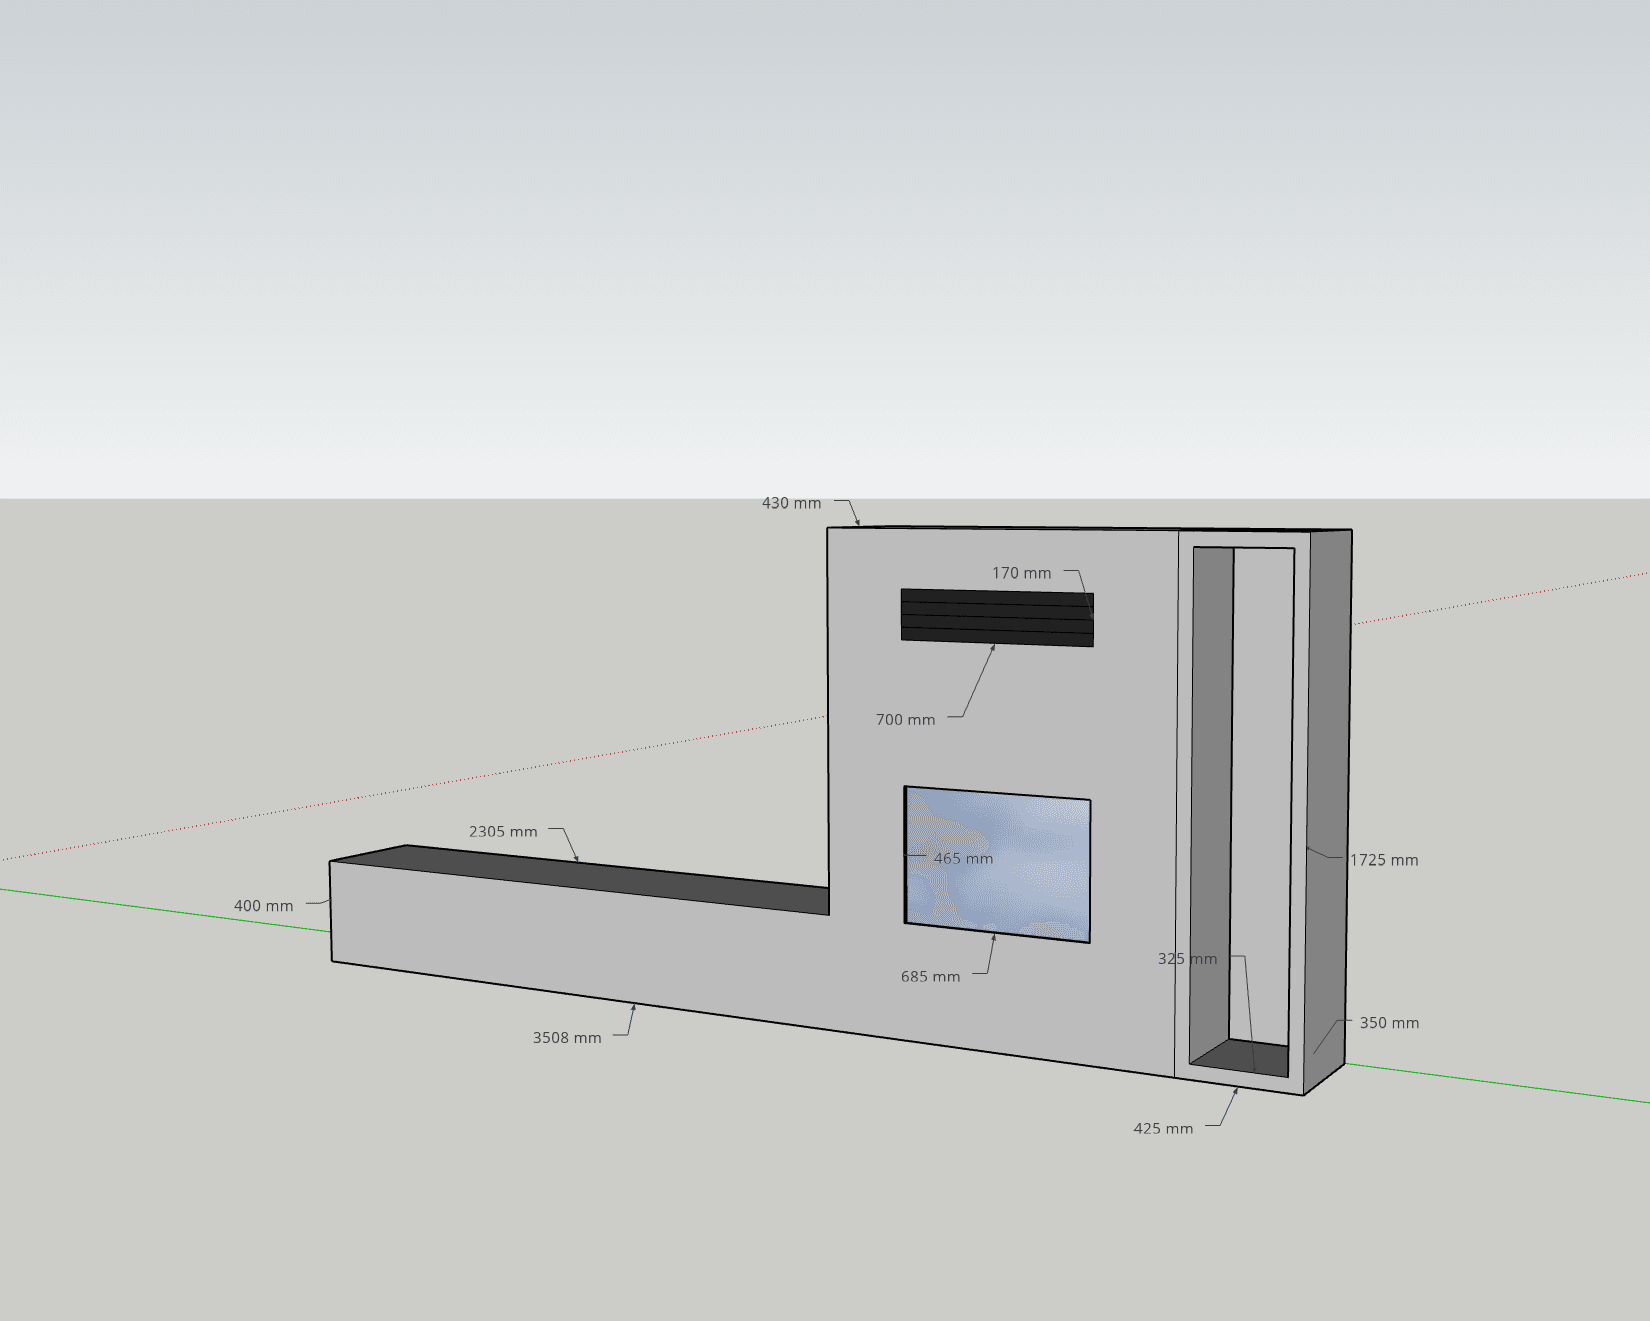Click the 400 mm dimension text
This screenshot has height=1321, width=1650.
(263, 906)
